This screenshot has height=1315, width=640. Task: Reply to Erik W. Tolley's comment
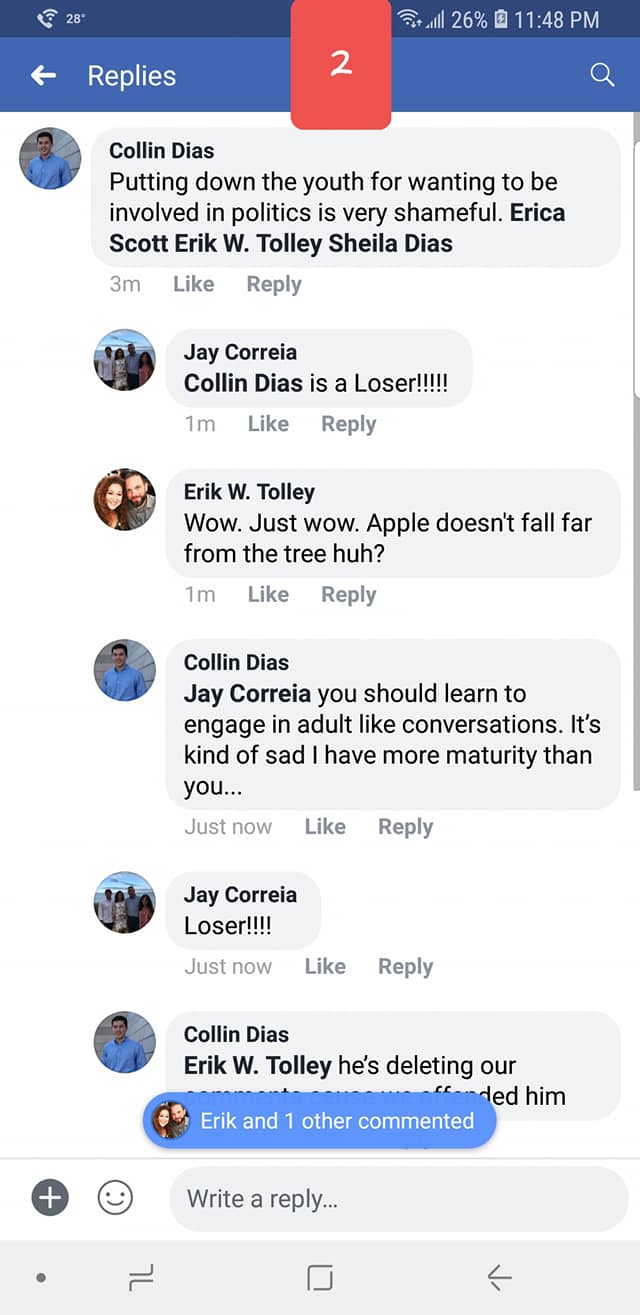coord(348,594)
